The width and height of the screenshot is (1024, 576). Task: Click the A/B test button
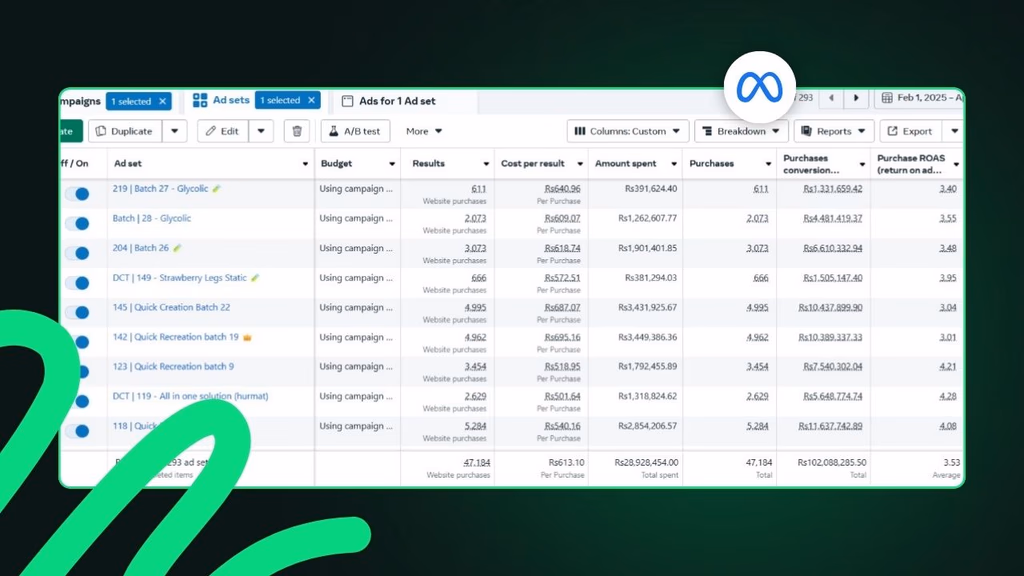pyautogui.click(x=355, y=131)
